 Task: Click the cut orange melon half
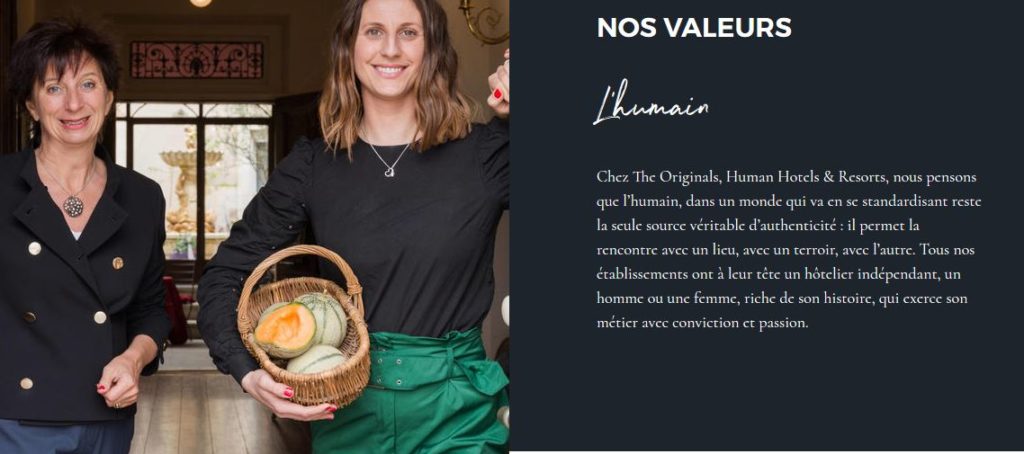[x=285, y=329]
